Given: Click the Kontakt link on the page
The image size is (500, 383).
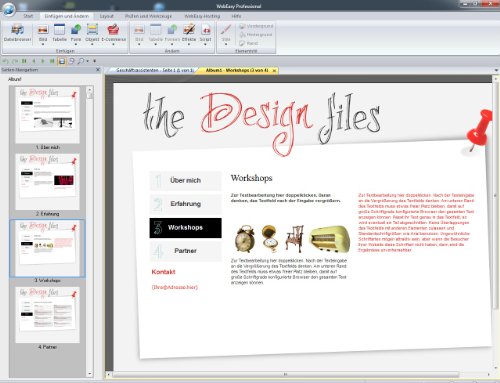Looking at the screenshot, I should pyautogui.click(x=163, y=272).
